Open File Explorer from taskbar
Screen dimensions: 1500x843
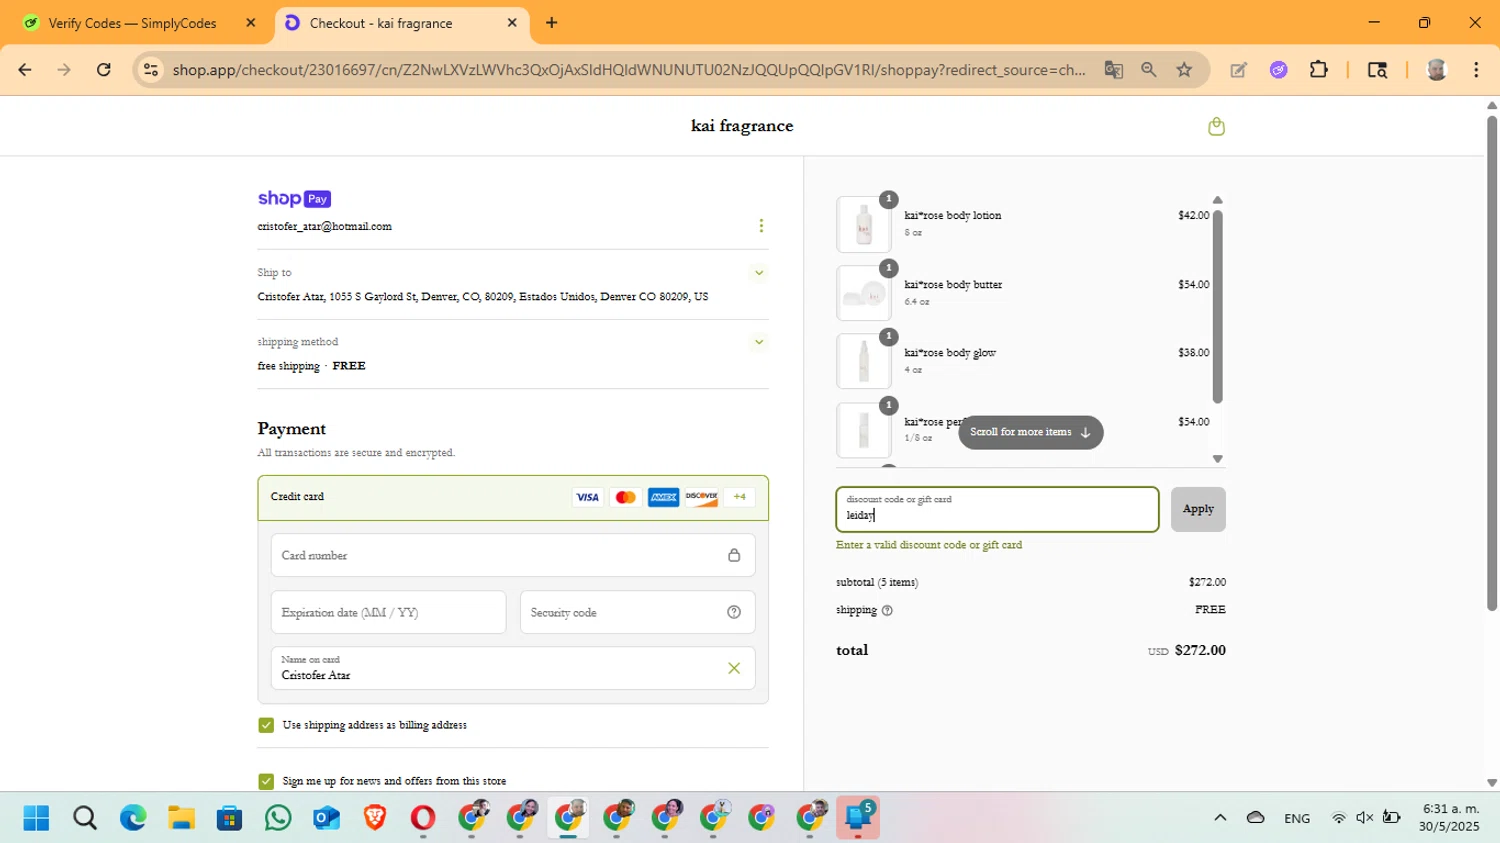click(181, 818)
